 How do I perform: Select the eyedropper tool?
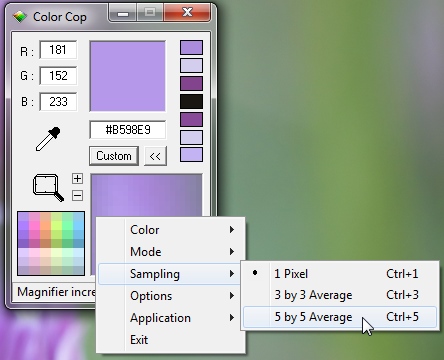[48, 139]
